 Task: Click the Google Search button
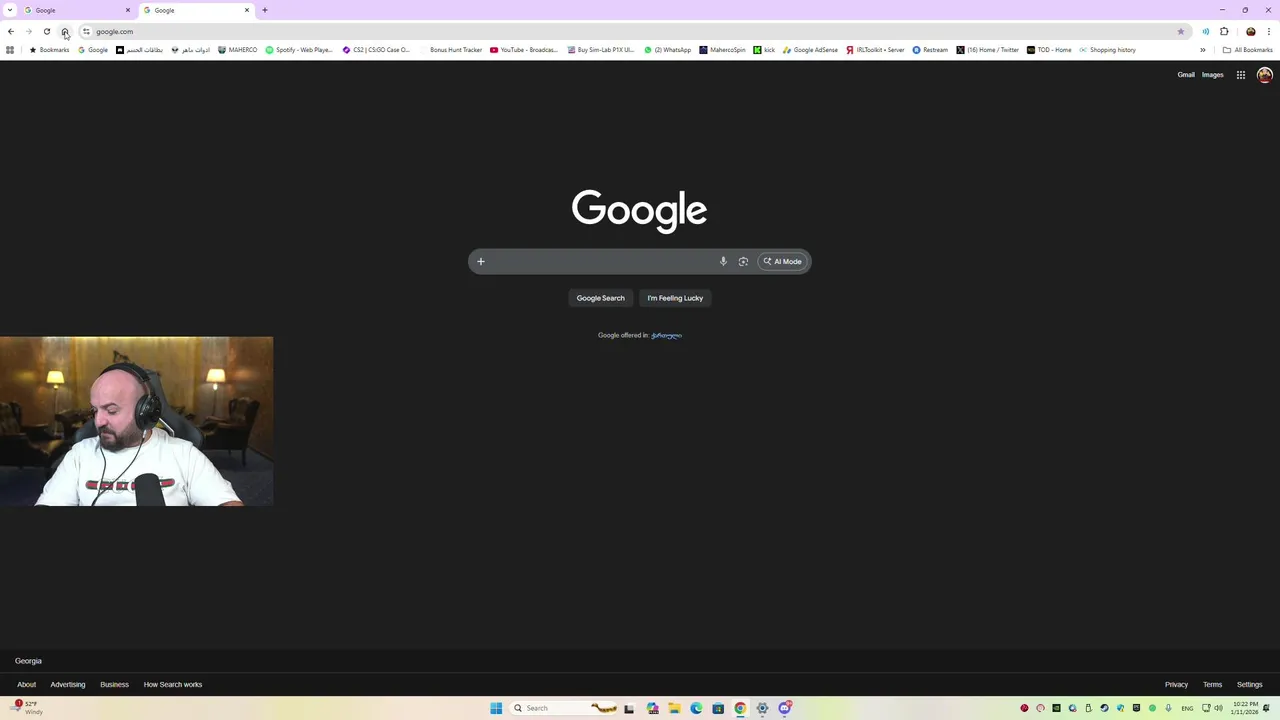[x=600, y=298]
